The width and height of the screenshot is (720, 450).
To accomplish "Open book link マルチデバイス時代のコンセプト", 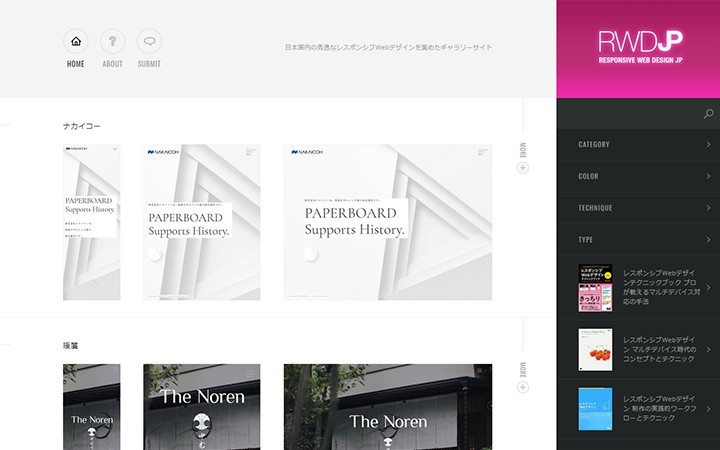I will tap(659, 349).
